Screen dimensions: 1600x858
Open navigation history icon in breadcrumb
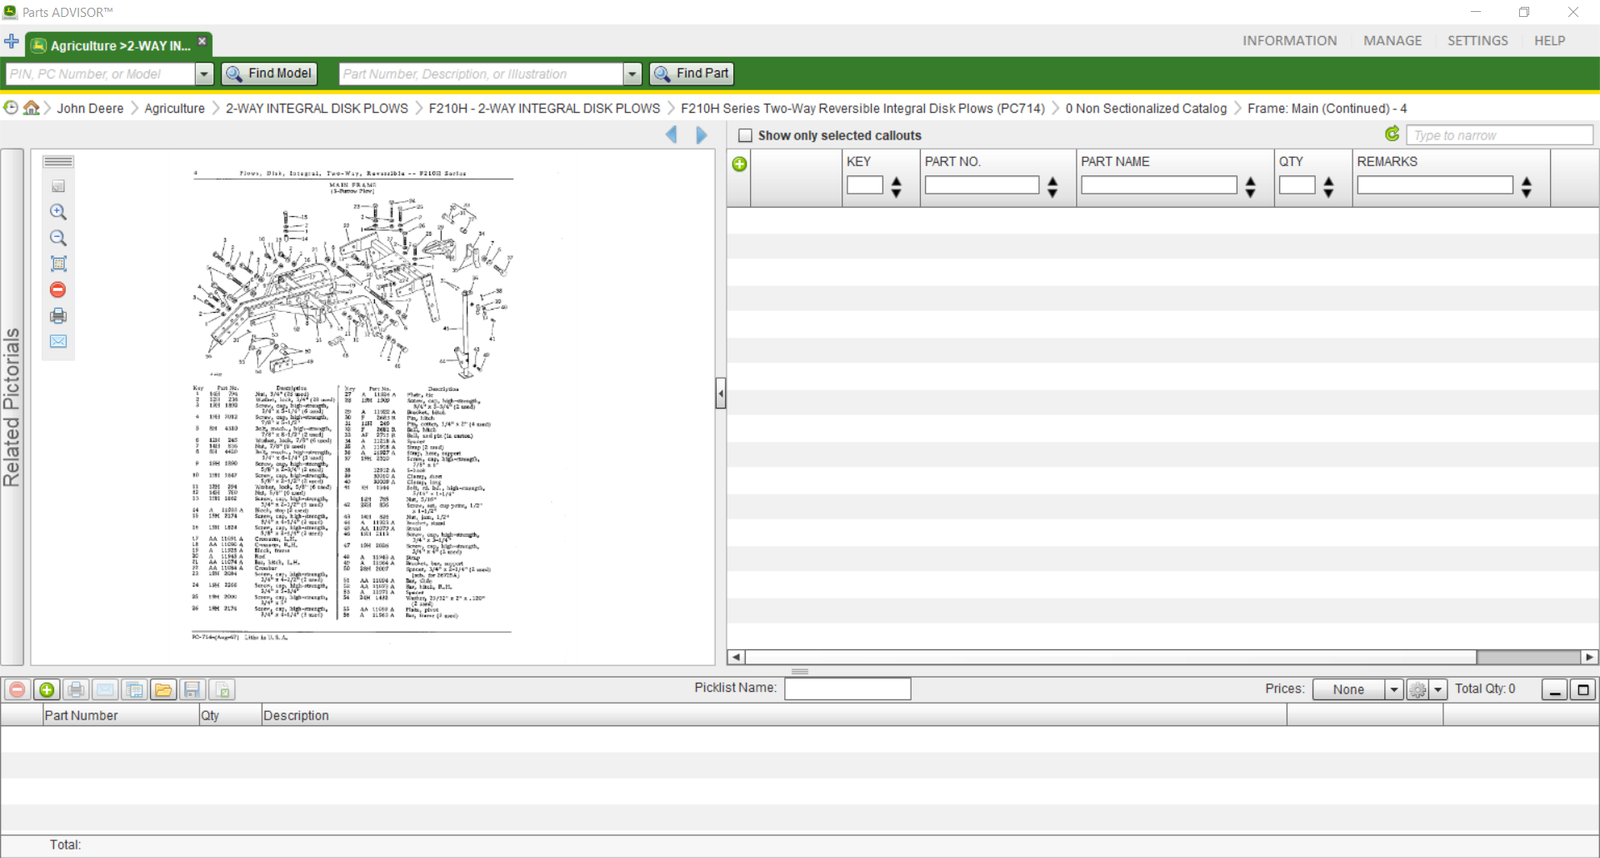(x=11, y=108)
